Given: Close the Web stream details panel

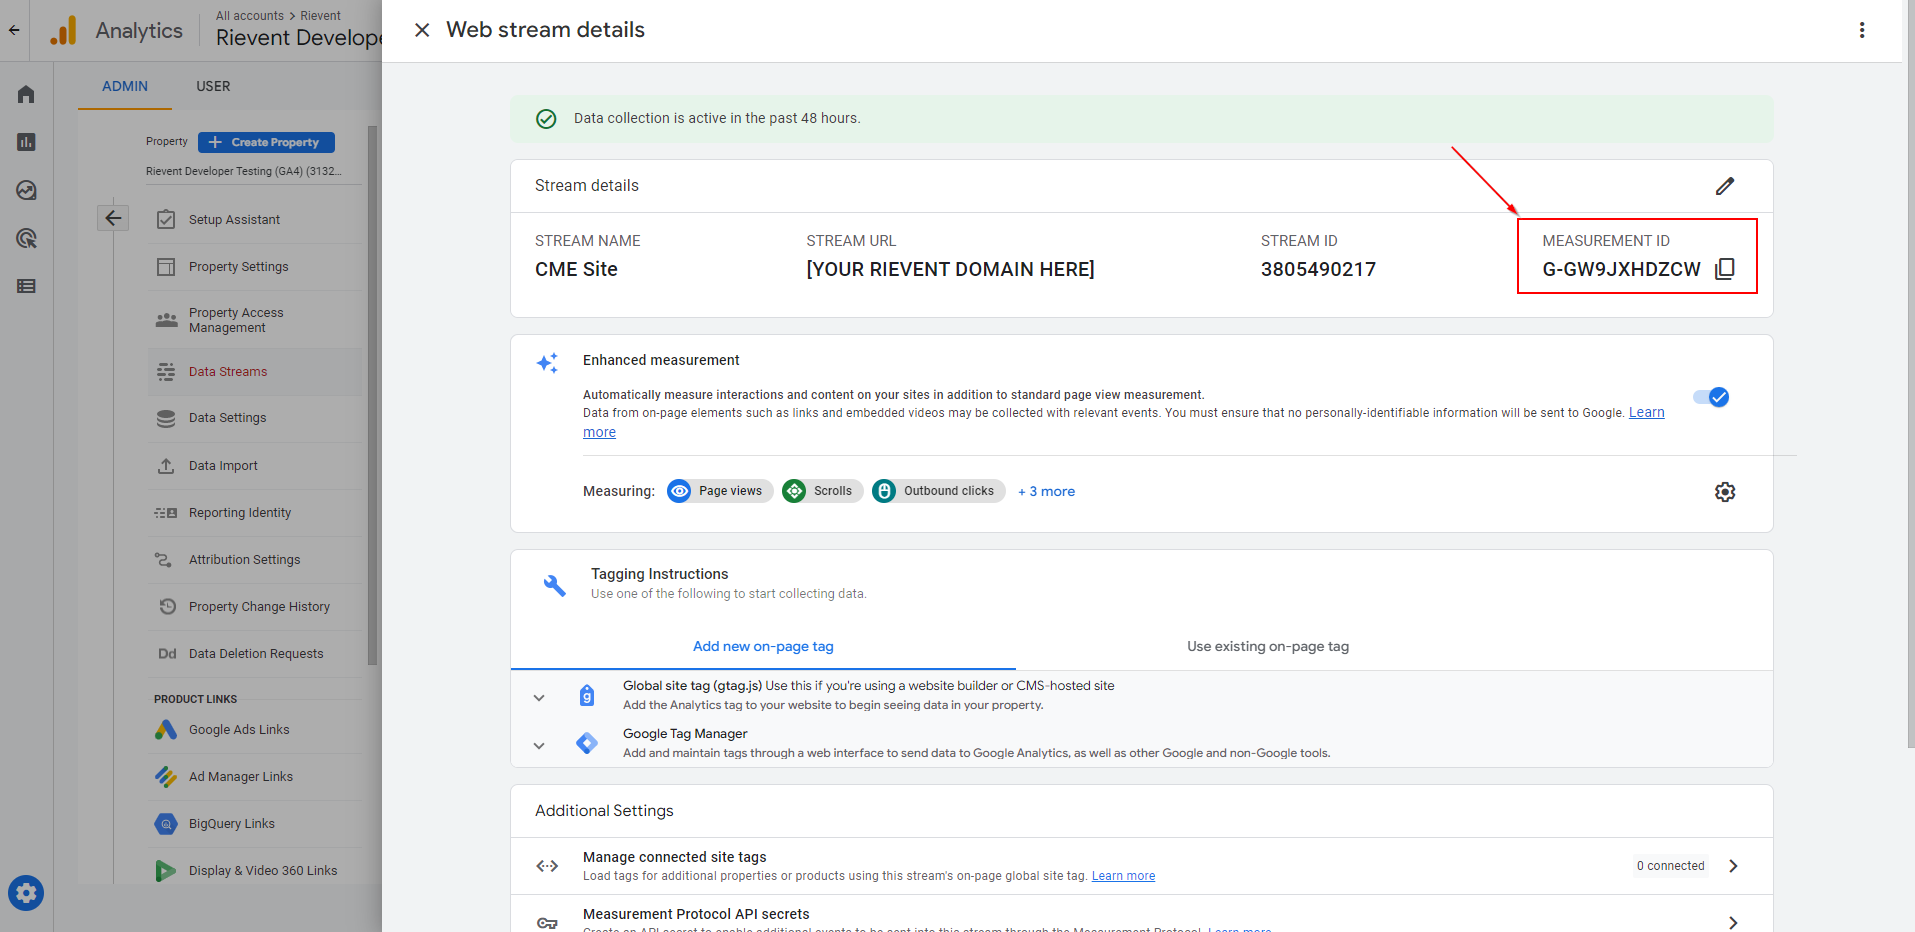Looking at the screenshot, I should tap(422, 30).
